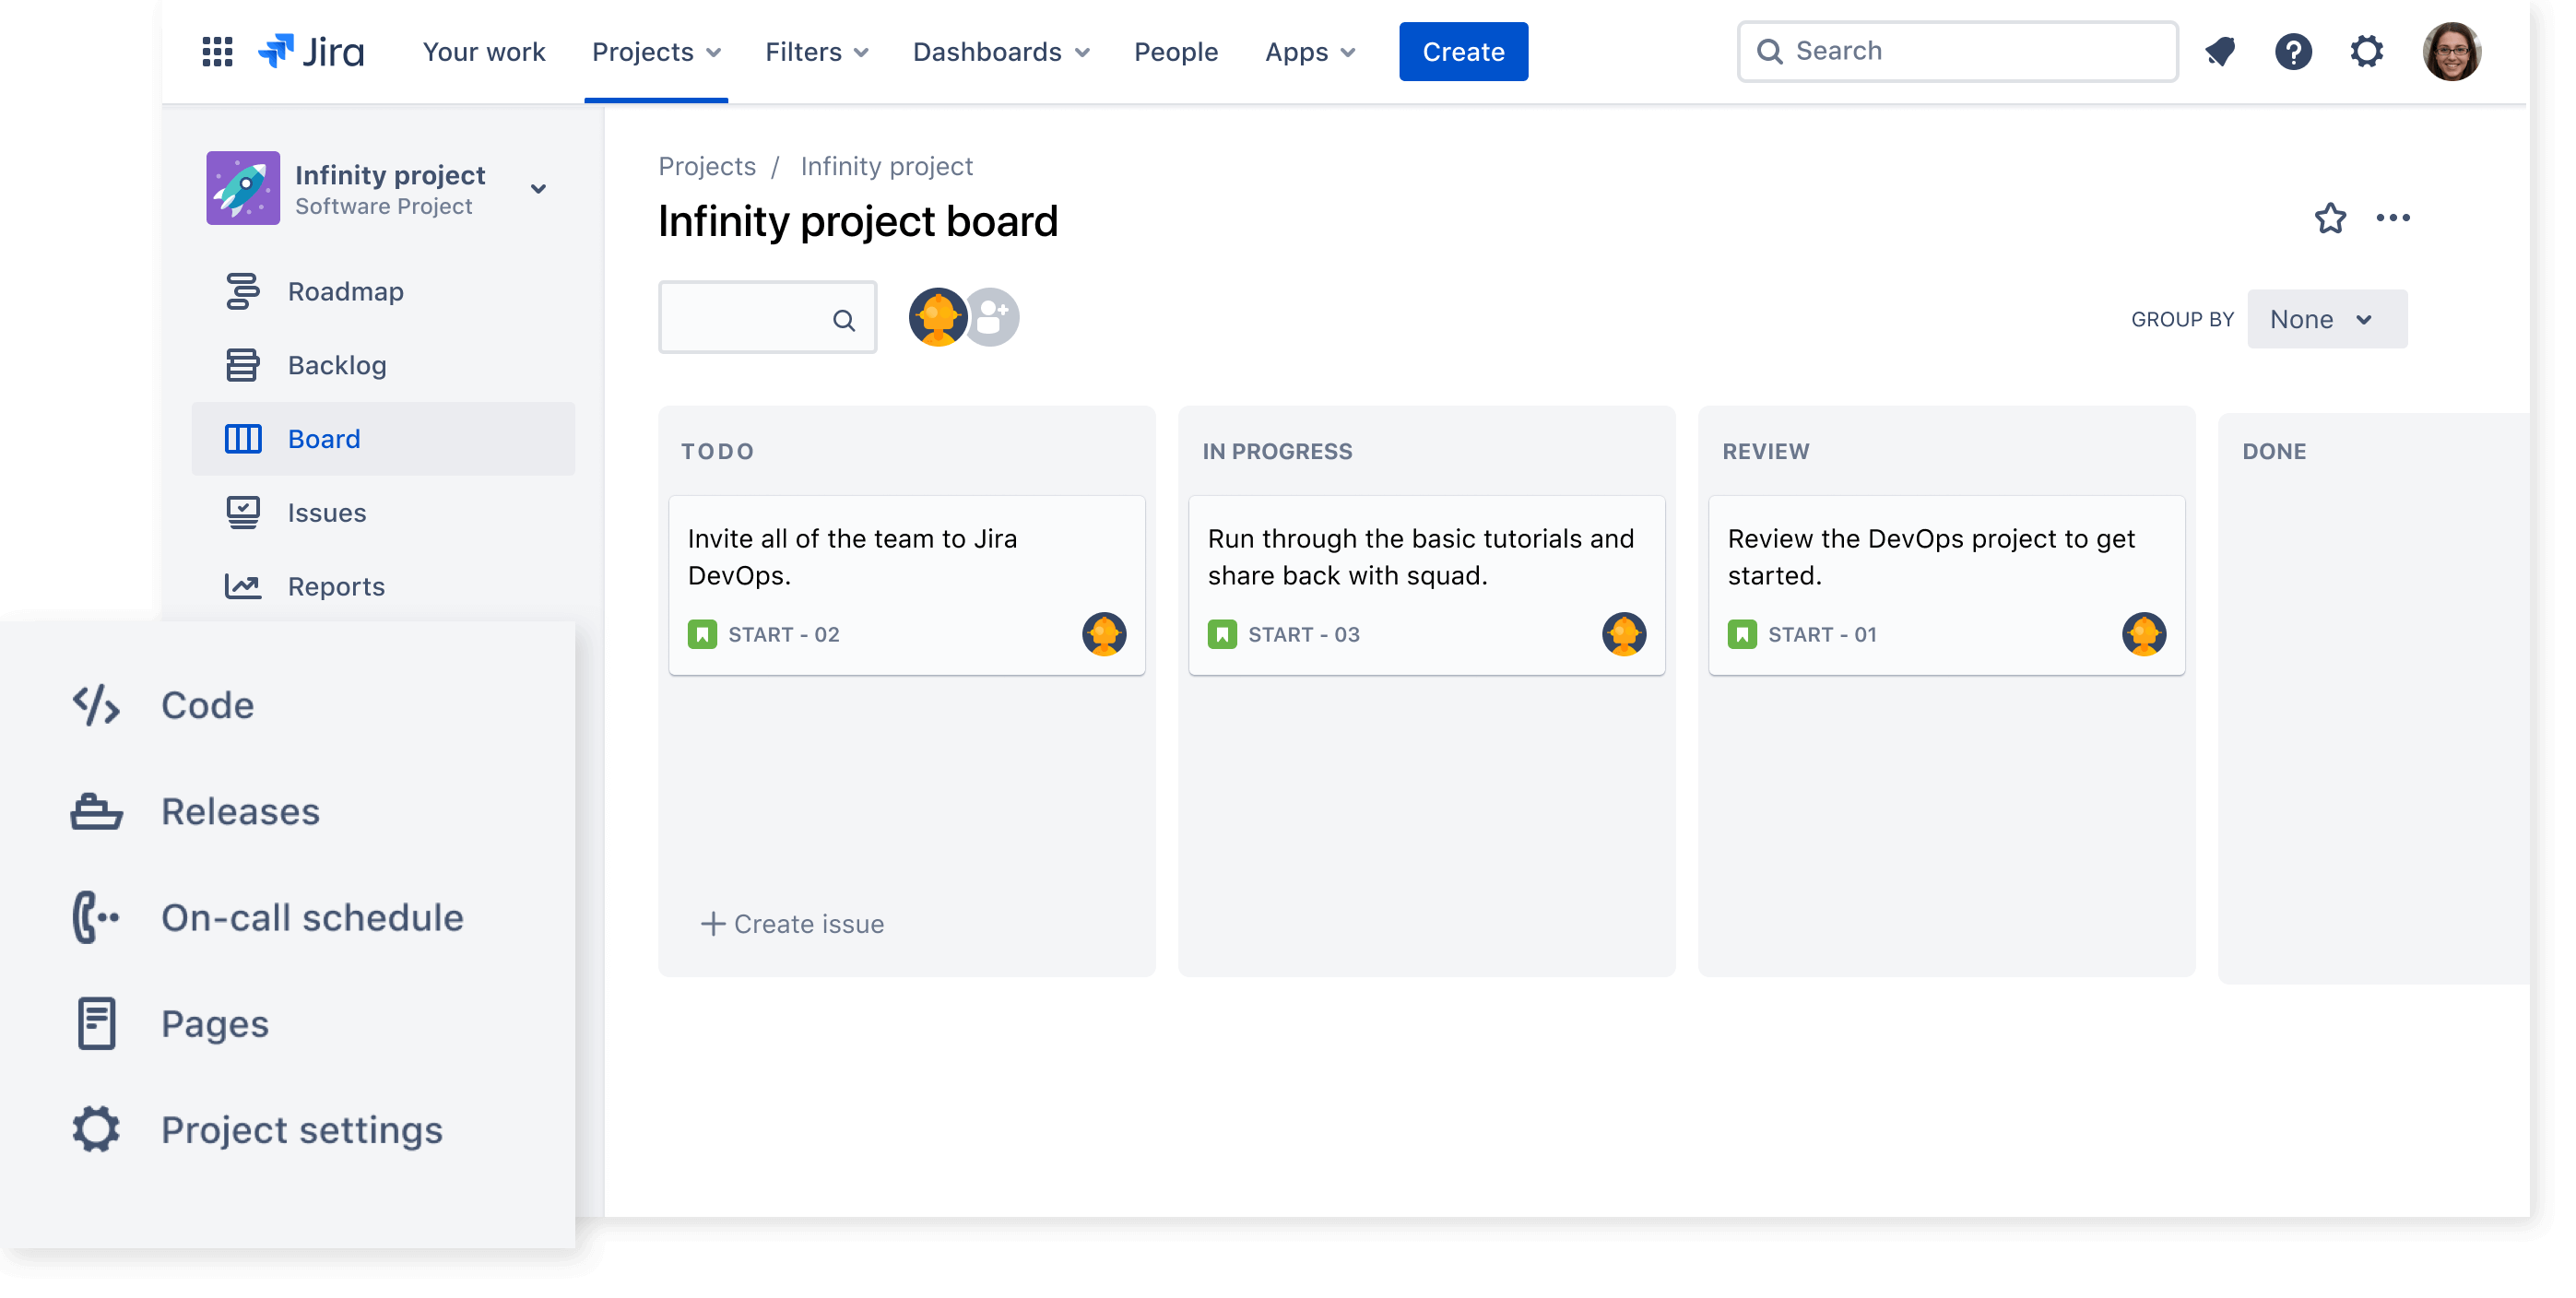The width and height of the screenshot is (2576, 1298).
Task: Click the Issues icon in sidebar
Action: [x=243, y=512]
